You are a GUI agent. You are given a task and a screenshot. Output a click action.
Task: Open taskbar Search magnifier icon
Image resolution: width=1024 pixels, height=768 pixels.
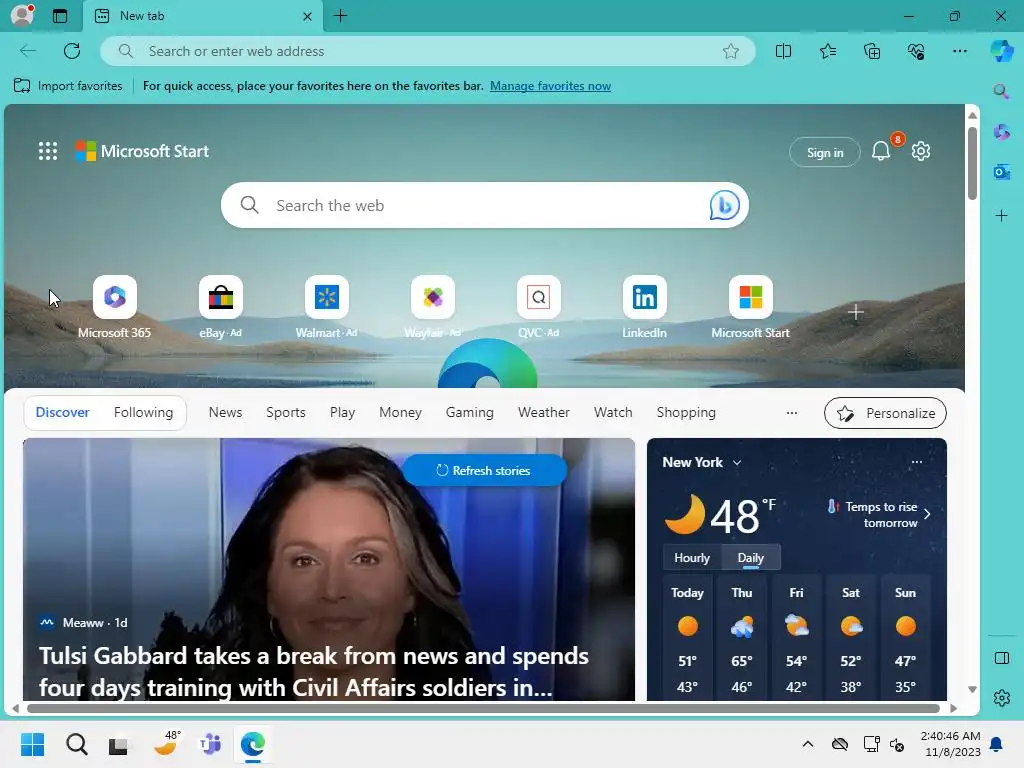(x=76, y=744)
